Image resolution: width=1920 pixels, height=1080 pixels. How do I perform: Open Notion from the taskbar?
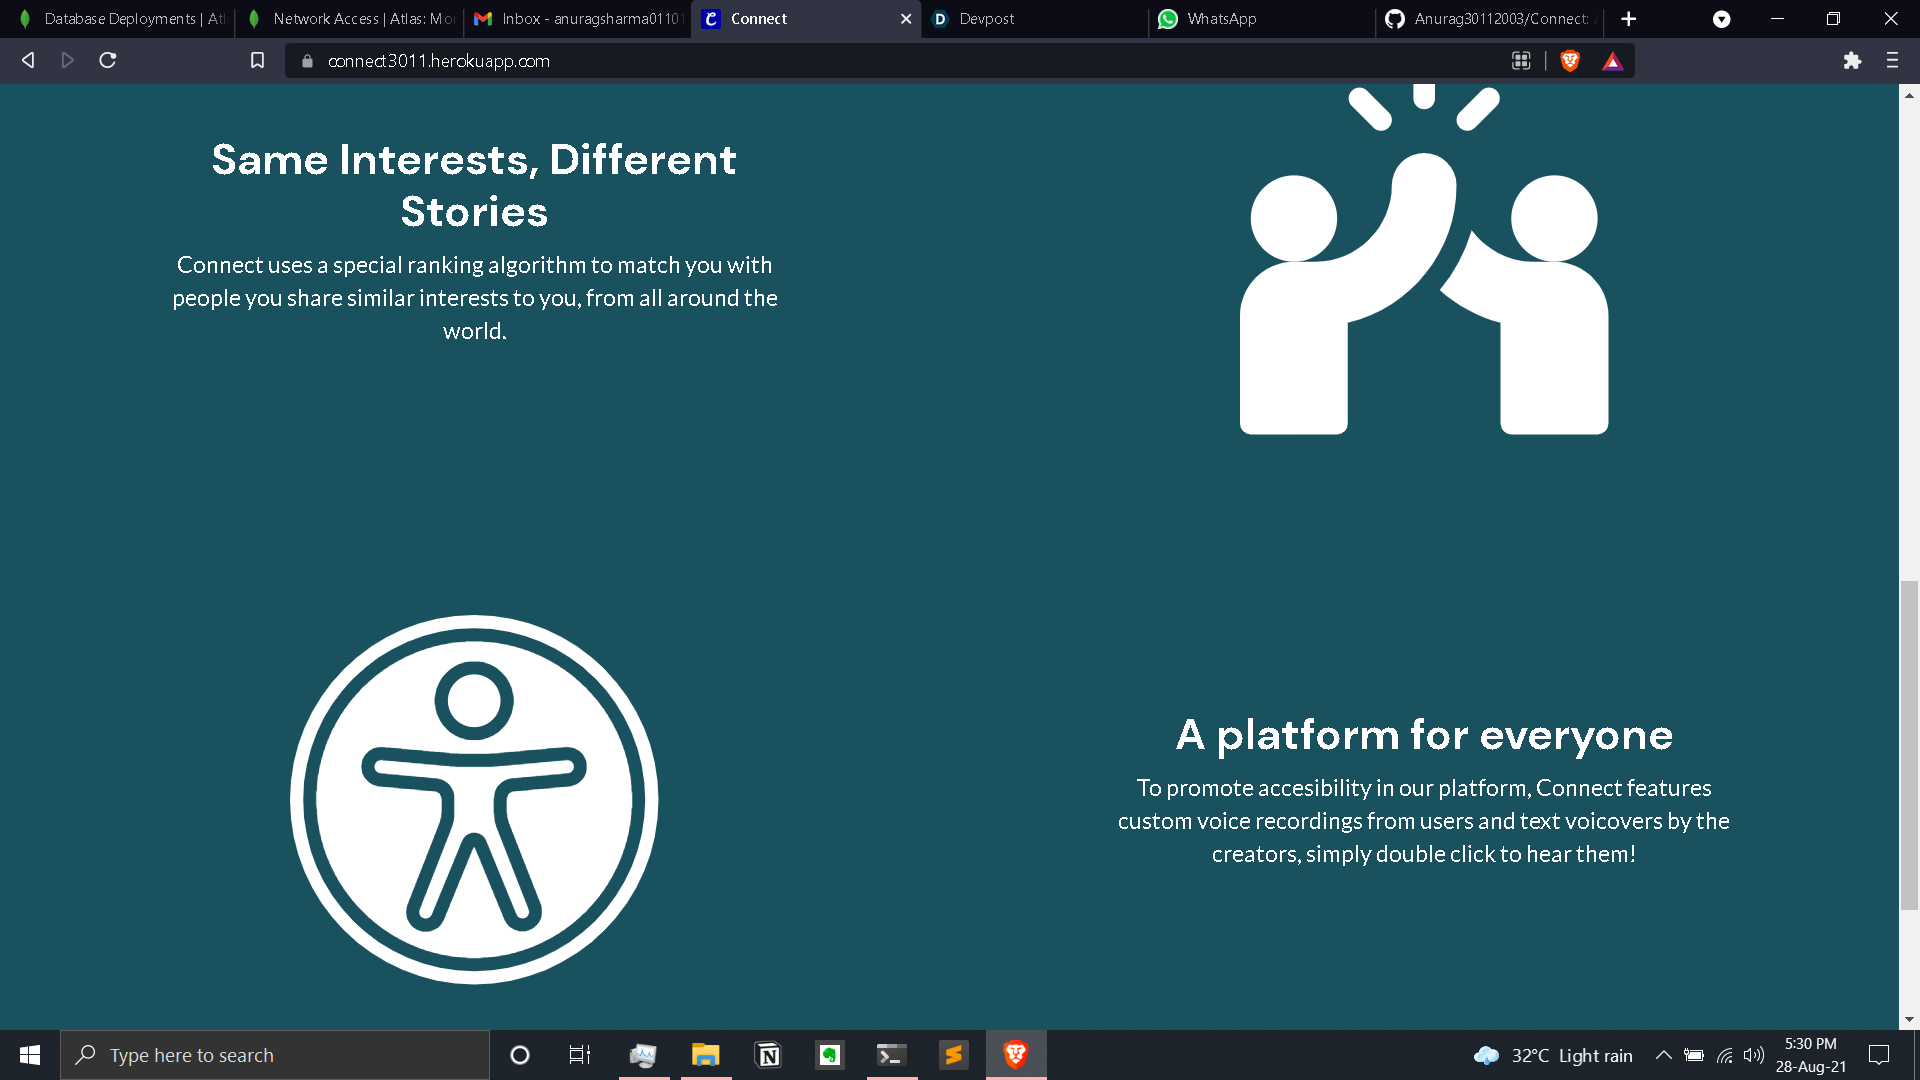point(768,1055)
